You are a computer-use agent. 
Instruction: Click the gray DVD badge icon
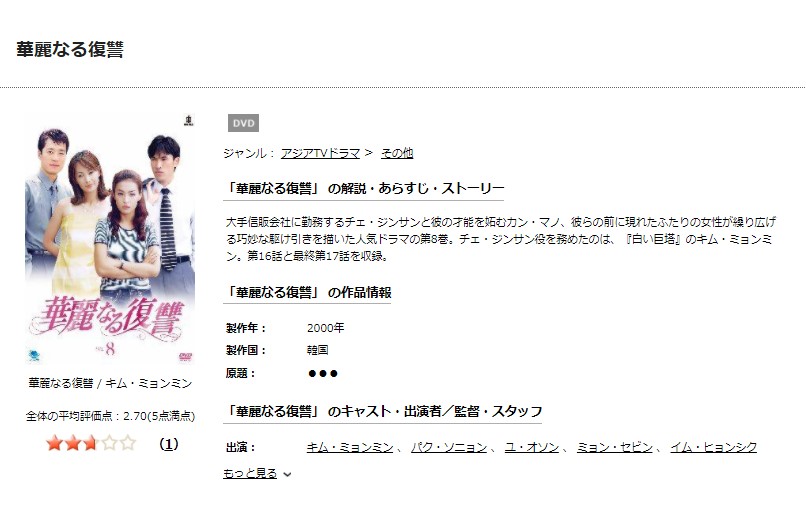[243, 123]
